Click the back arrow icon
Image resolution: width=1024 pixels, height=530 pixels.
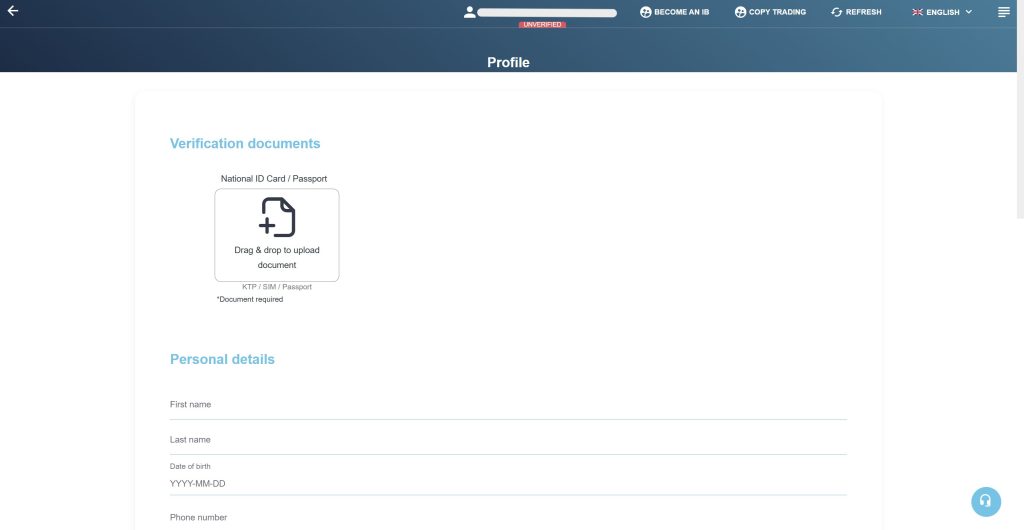click(x=13, y=11)
